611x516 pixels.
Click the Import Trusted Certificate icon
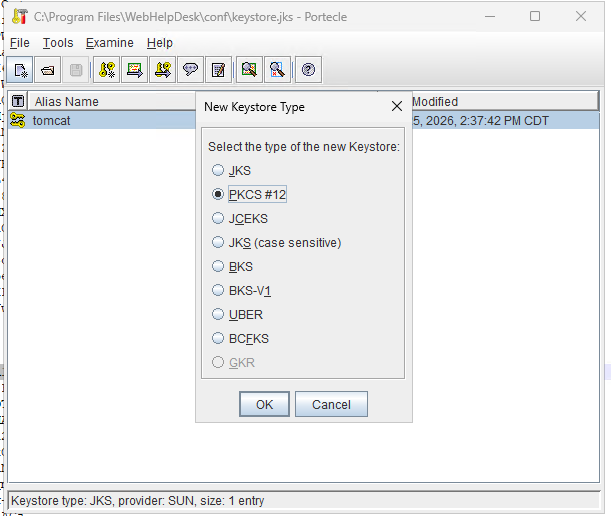pyautogui.click(x=134, y=70)
